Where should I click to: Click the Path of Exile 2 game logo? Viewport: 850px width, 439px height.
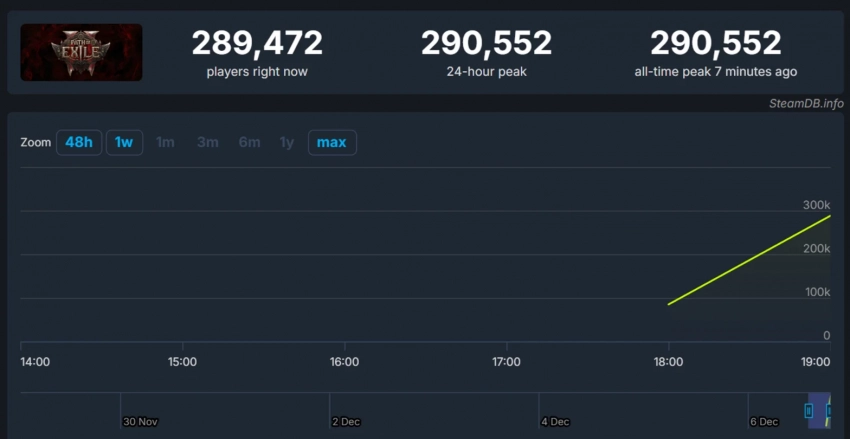click(81, 52)
